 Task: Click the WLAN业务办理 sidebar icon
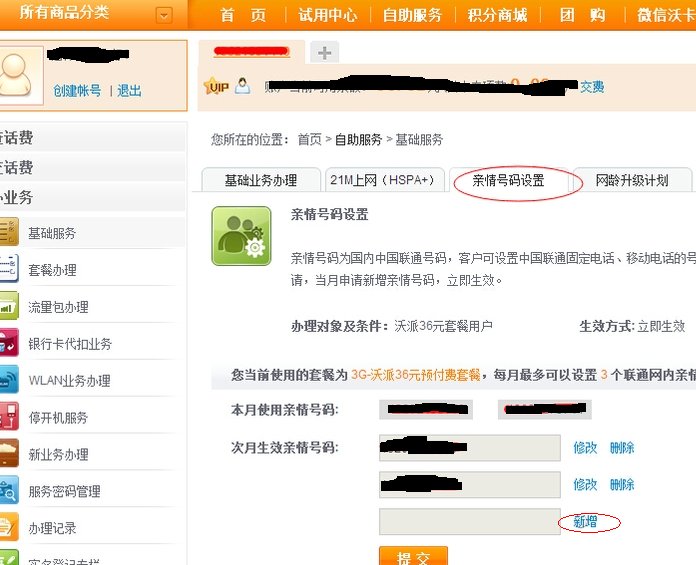click(x=9, y=379)
